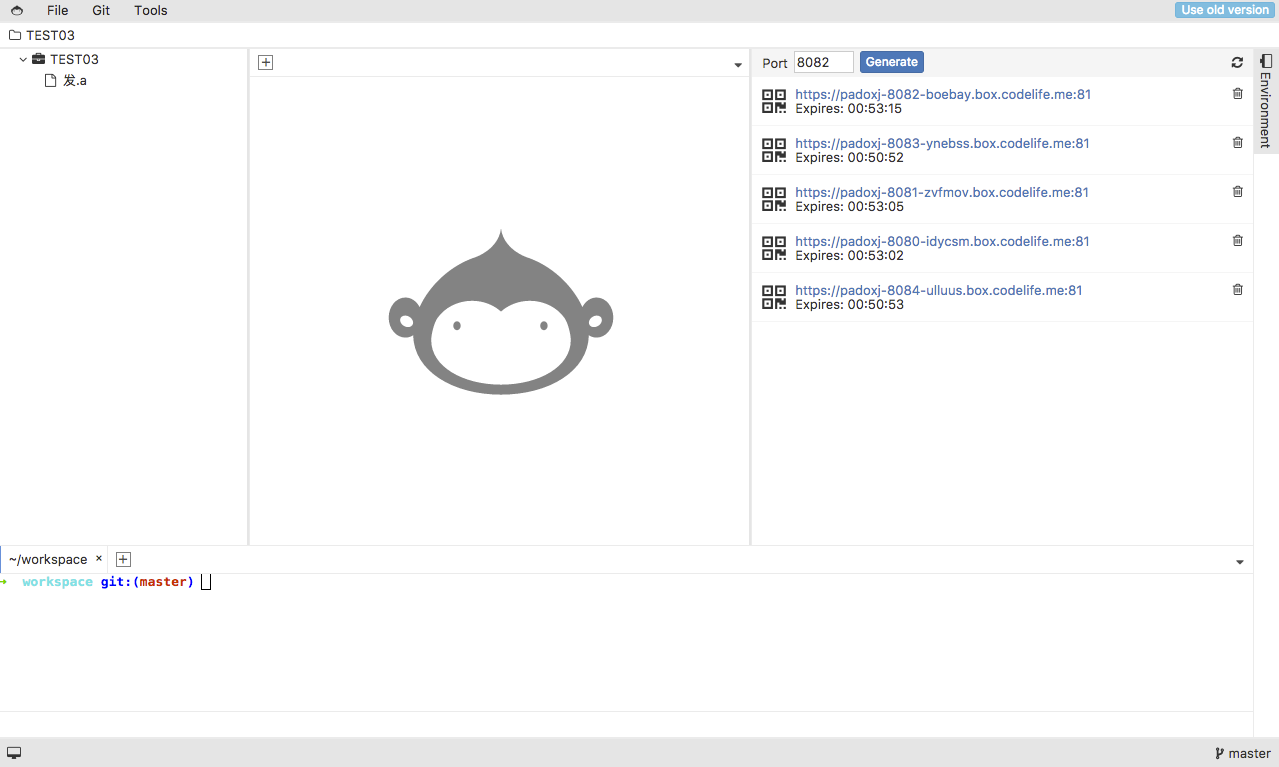1279x767 pixels.
Task: Open the Git menu
Action: pos(101,10)
